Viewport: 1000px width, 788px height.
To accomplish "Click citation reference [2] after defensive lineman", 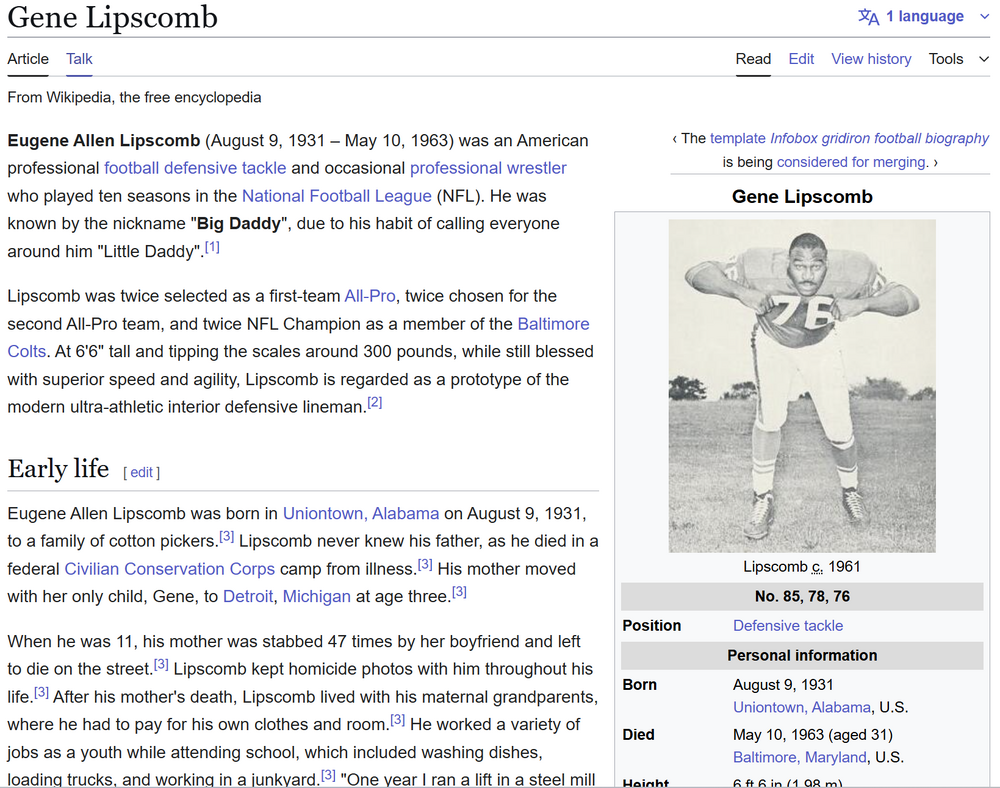I will 374,403.
